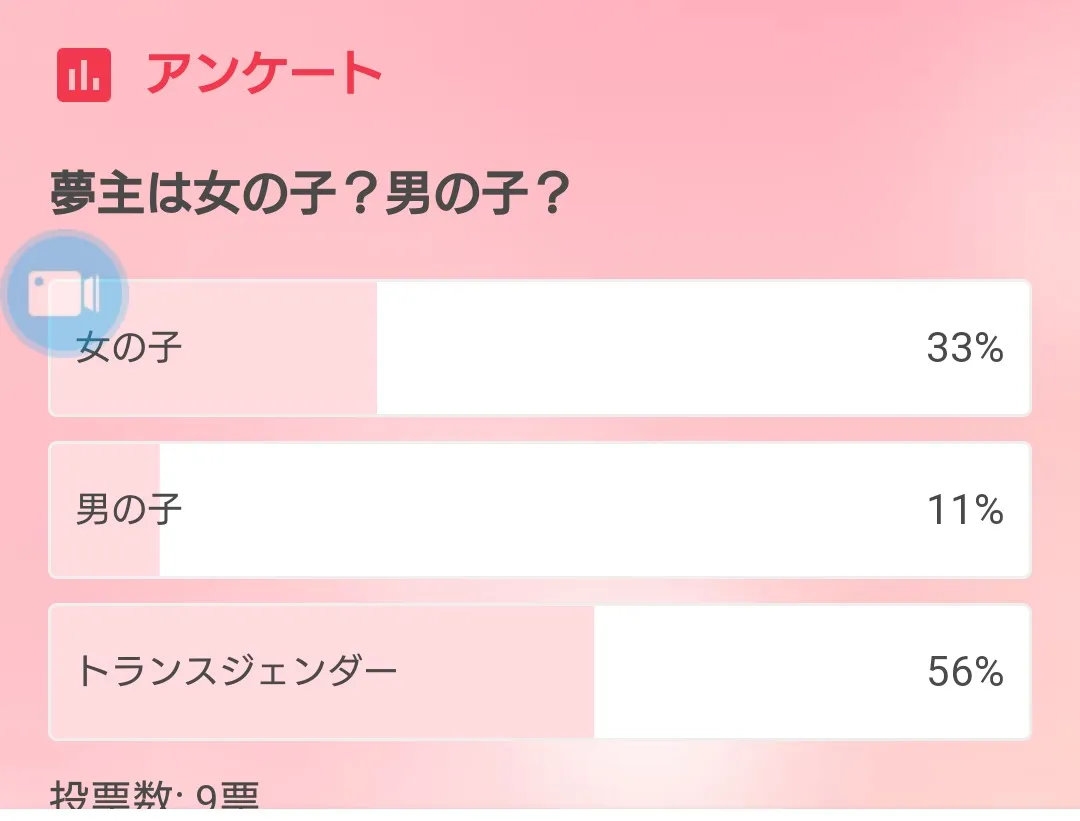Click the 11% result value
Viewport: 1080px width, 821px height.
coord(964,511)
